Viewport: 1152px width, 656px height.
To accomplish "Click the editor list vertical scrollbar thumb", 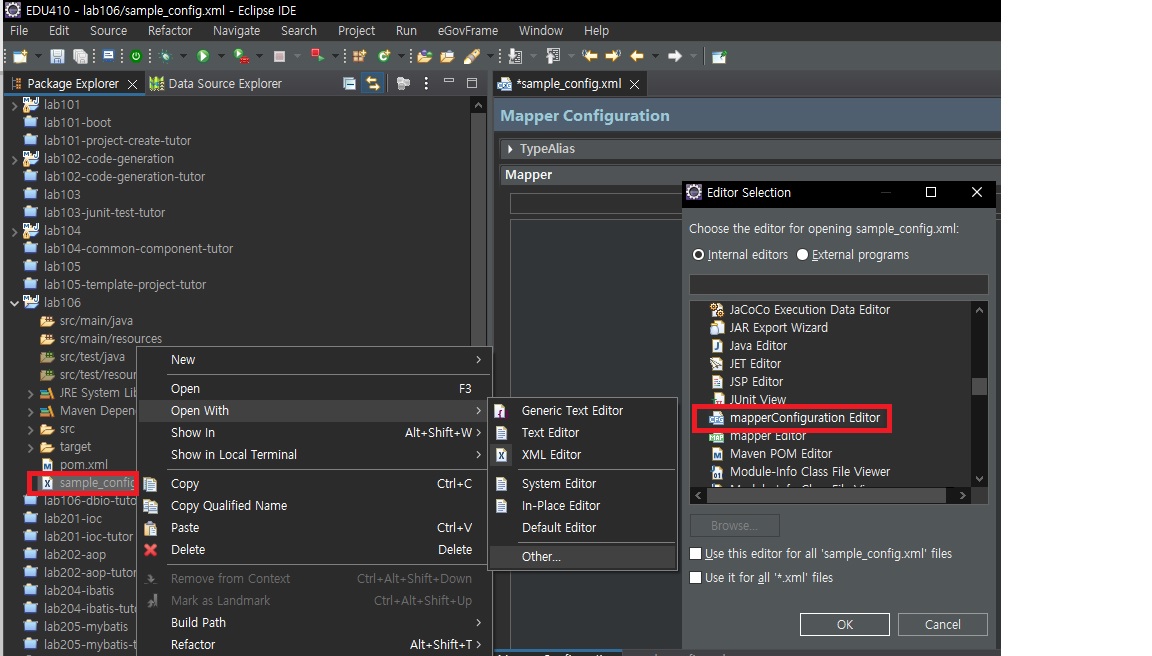I will (979, 386).
